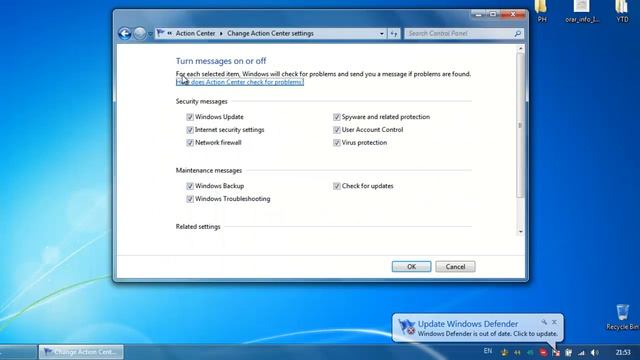Toggle User Account Control checkbox
Image resolution: width=640 pixels, height=360 pixels.
[x=337, y=130]
